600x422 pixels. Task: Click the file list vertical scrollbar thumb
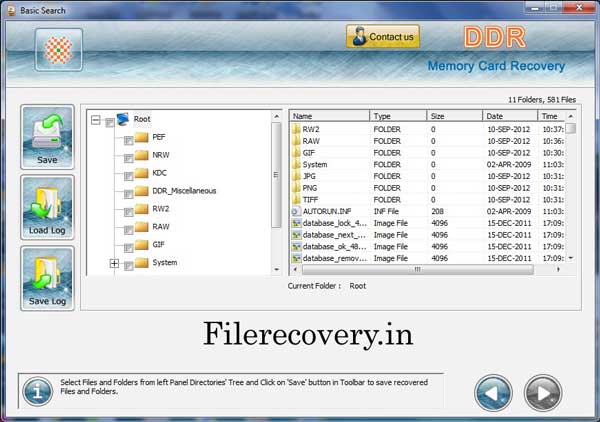[571, 128]
